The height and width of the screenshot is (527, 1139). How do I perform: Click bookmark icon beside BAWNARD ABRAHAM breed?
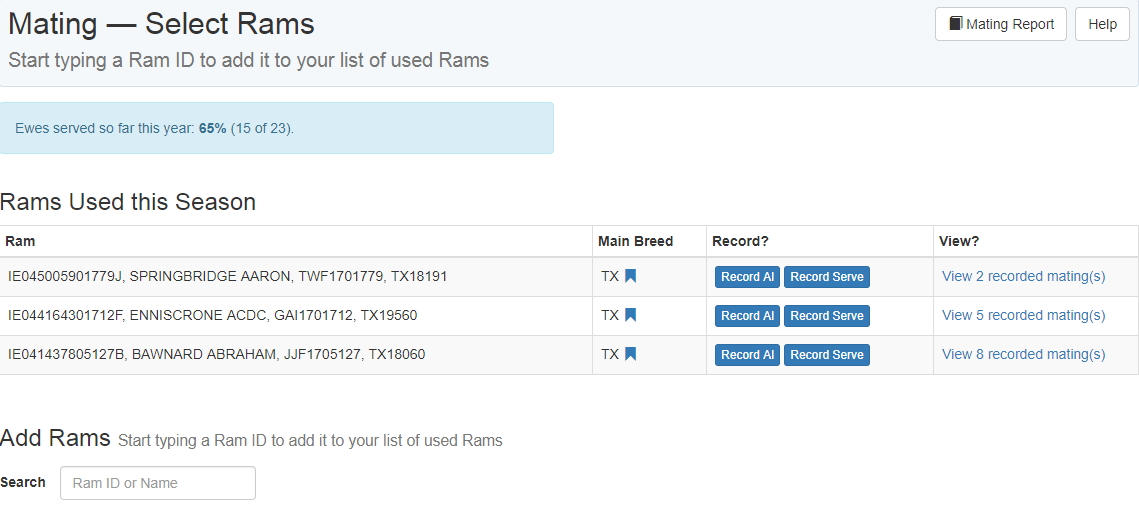pyautogui.click(x=630, y=355)
